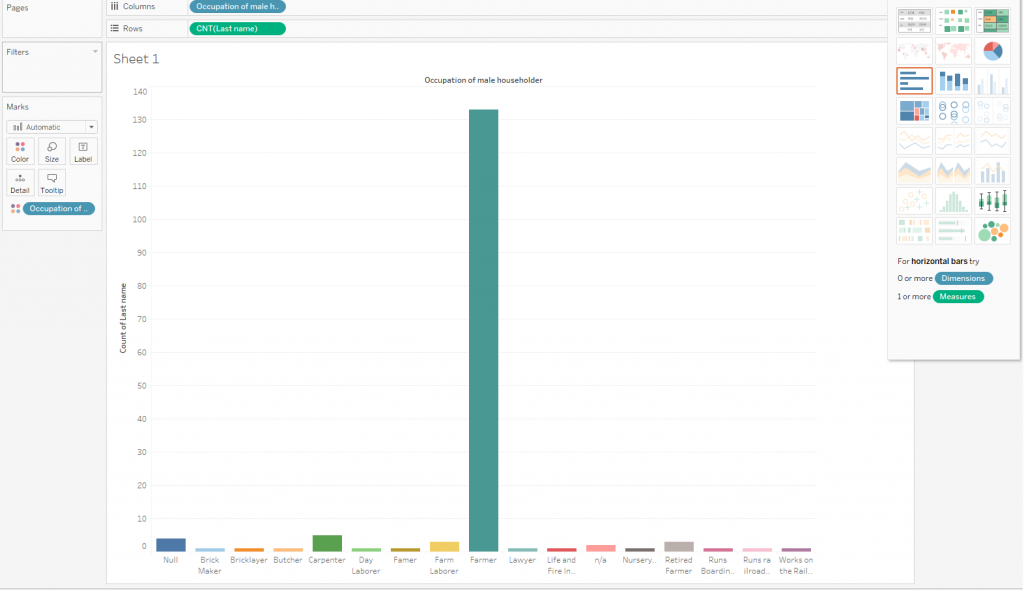The height and width of the screenshot is (590, 1024).
Task: Select the pie chart in Show Me
Action: (992, 50)
